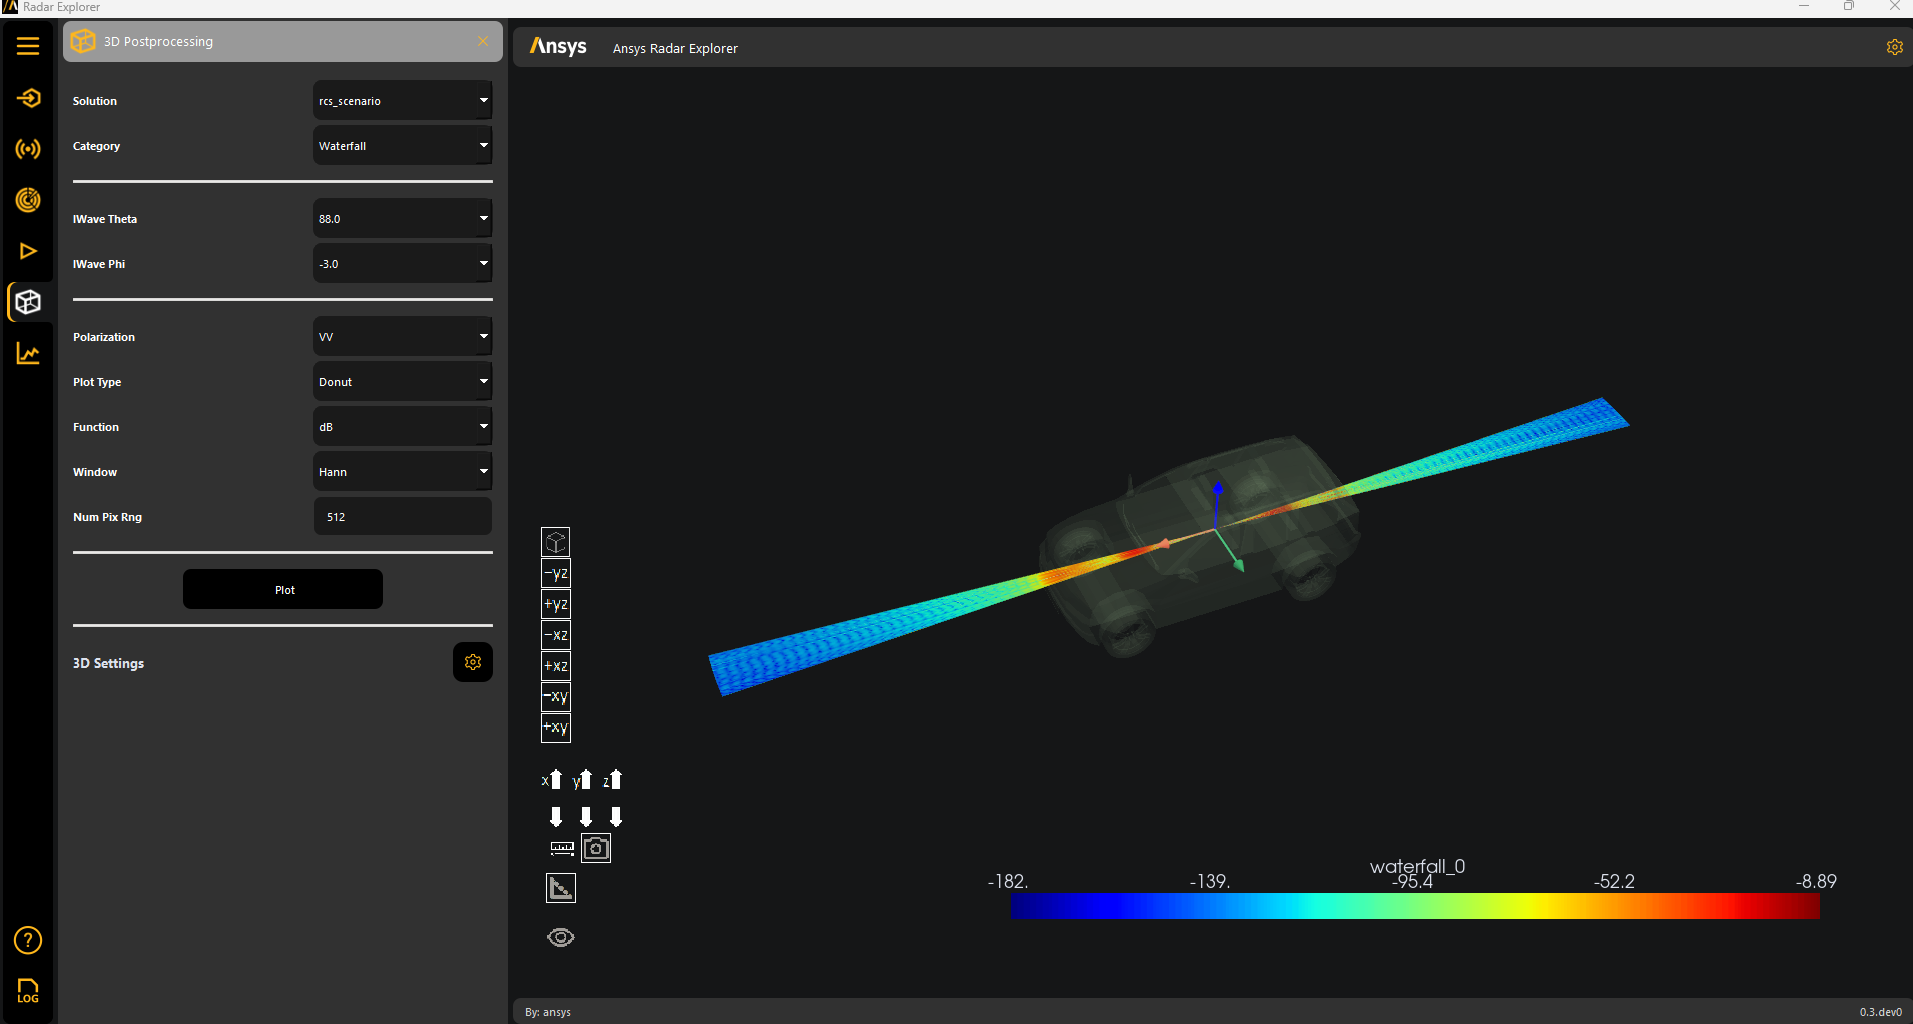Take a screenshot with camera icon
1913x1024 pixels.
[x=596, y=848]
